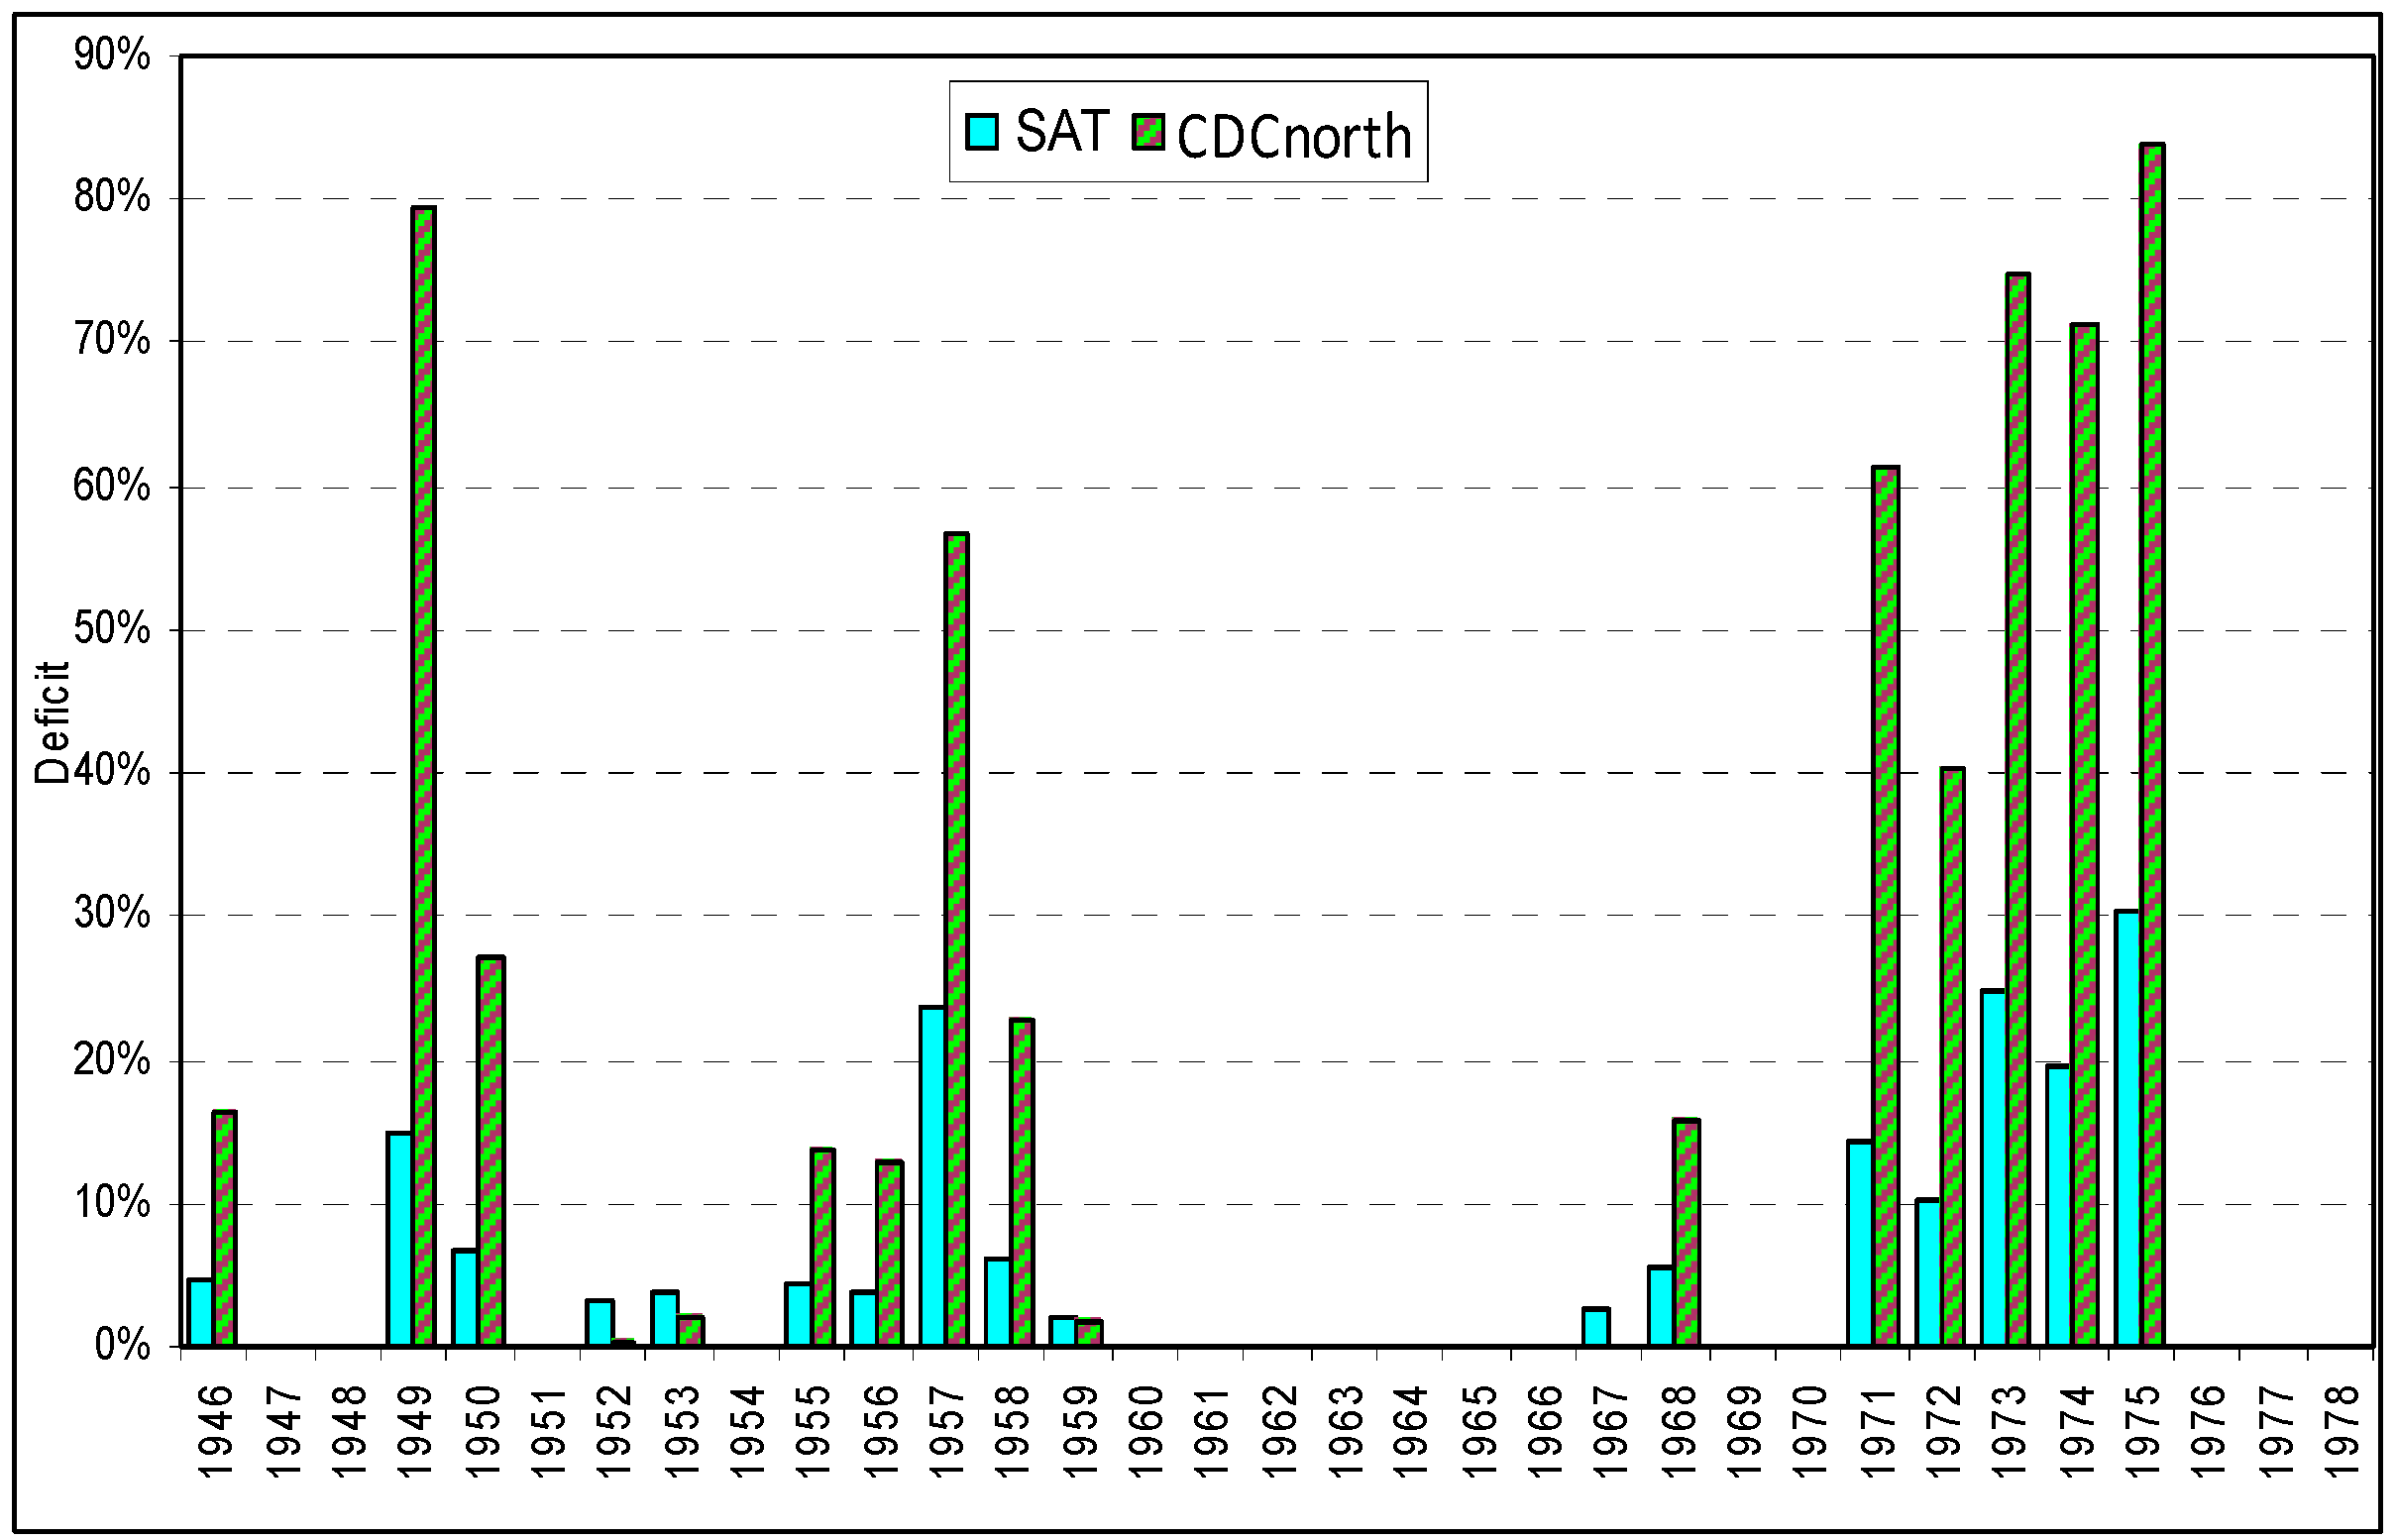
Task: Click the 1949 CDCnorth bar
Action: click(423, 775)
